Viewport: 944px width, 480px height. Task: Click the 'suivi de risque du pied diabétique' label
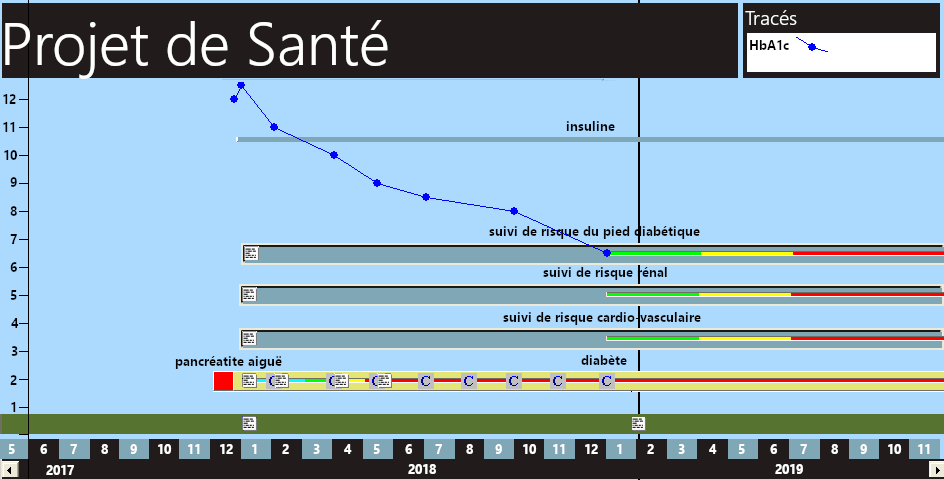click(x=594, y=232)
